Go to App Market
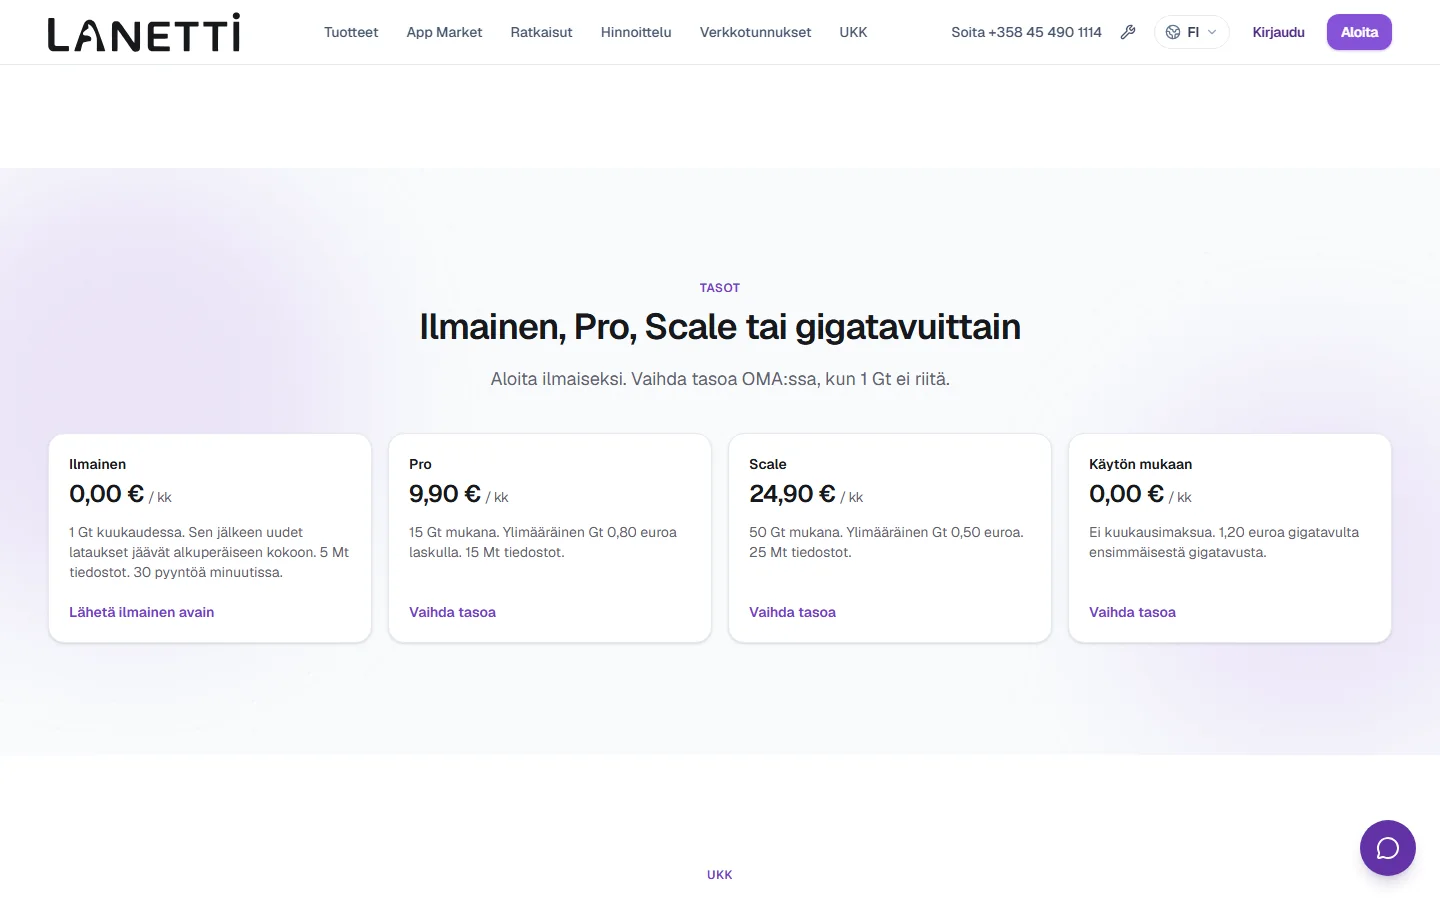This screenshot has width=1440, height=900. click(x=444, y=32)
